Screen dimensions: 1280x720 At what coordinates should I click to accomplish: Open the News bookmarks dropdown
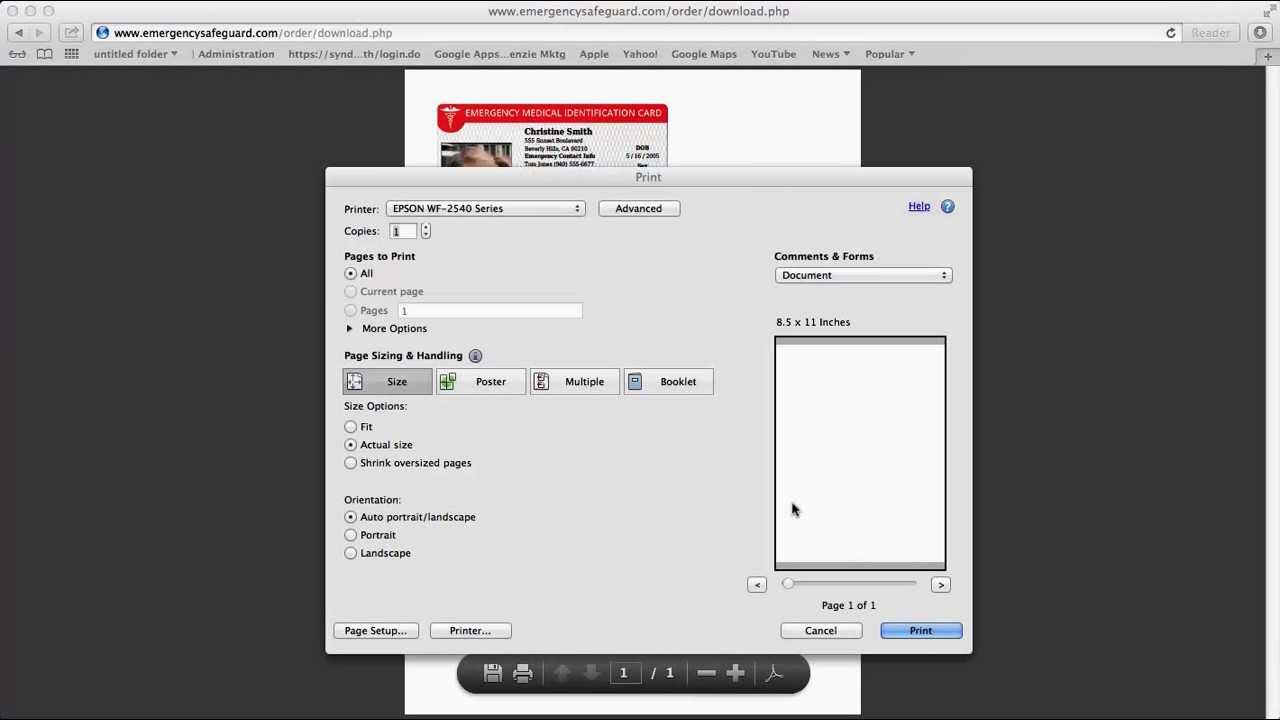[831, 54]
